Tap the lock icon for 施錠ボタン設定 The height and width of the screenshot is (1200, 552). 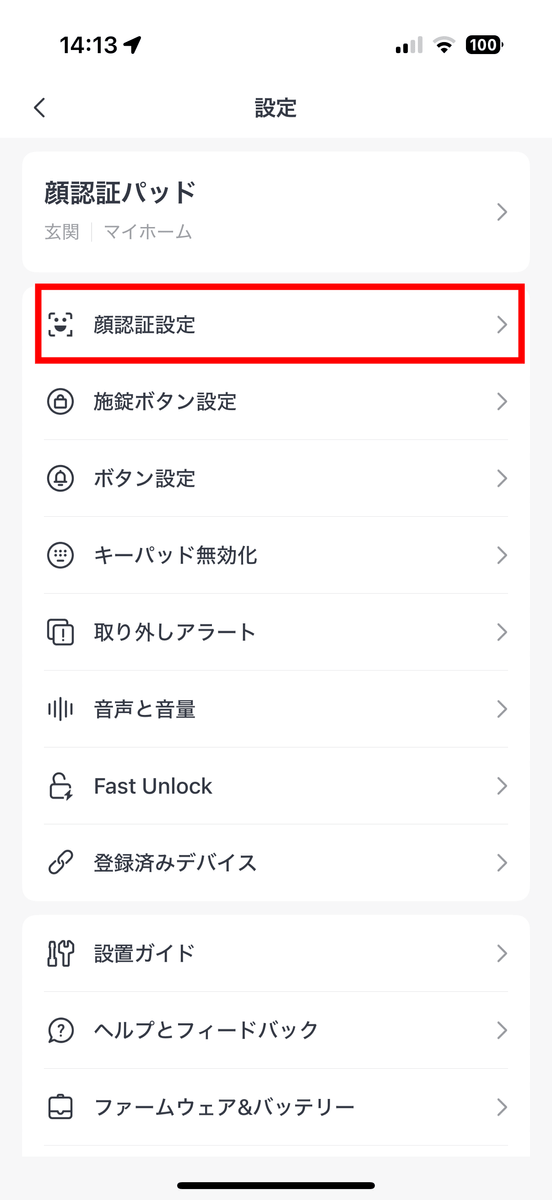pos(61,402)
